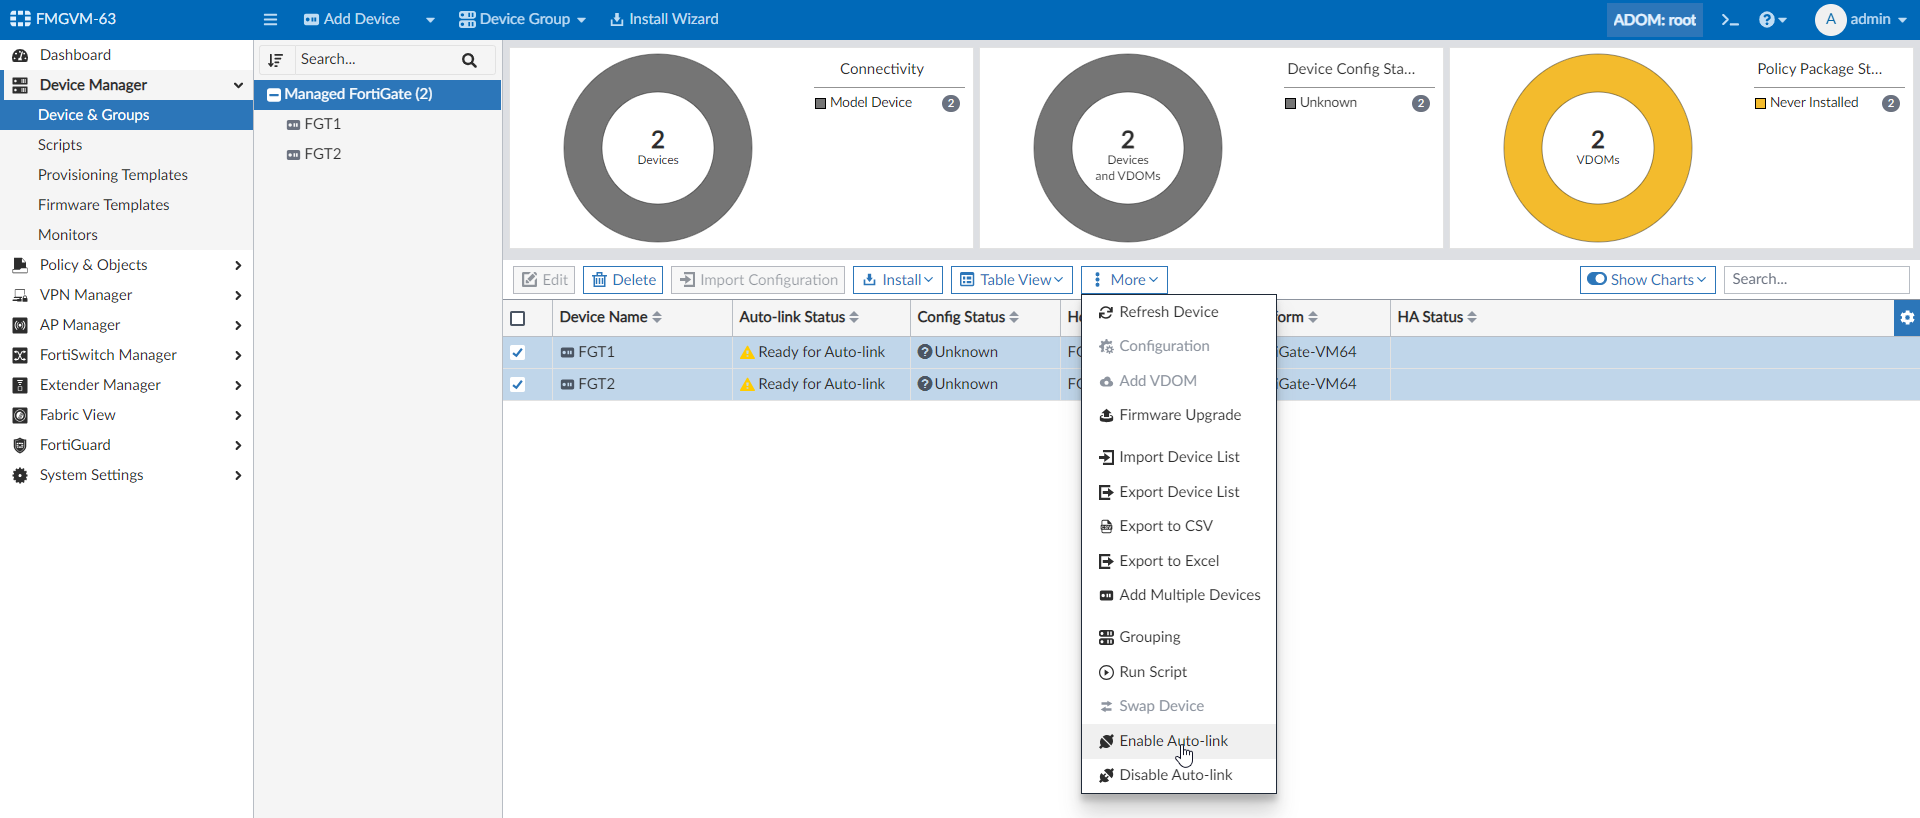Sort by HA Status column header

click(1437, 317)
